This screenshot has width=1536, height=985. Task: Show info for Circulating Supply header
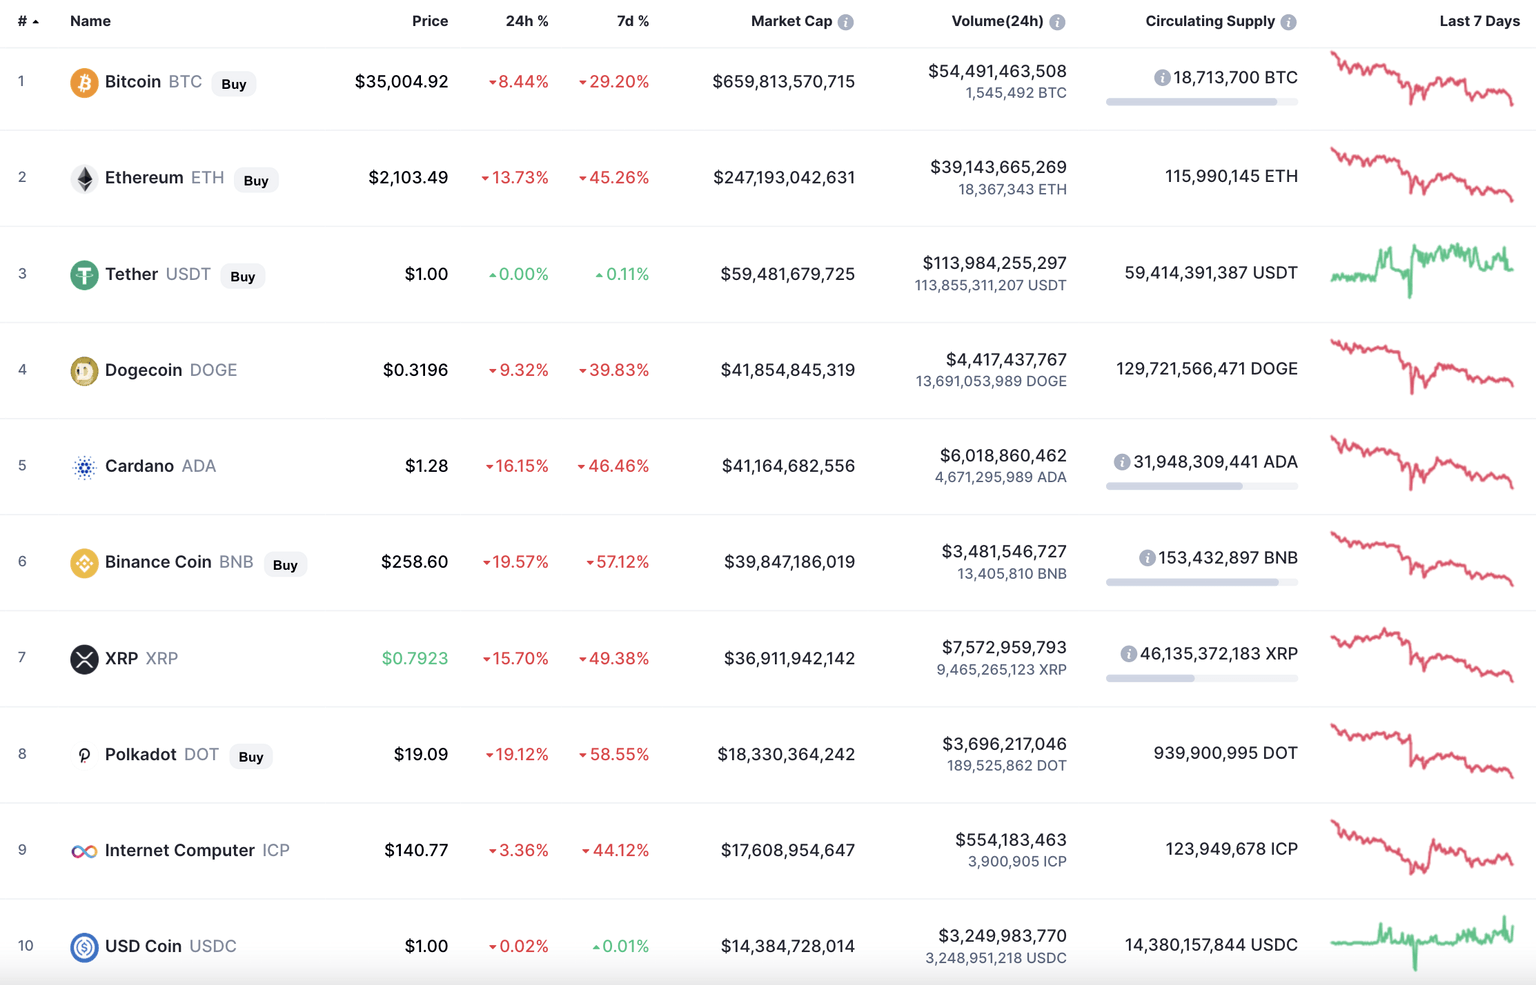[x=1289, y=22]
